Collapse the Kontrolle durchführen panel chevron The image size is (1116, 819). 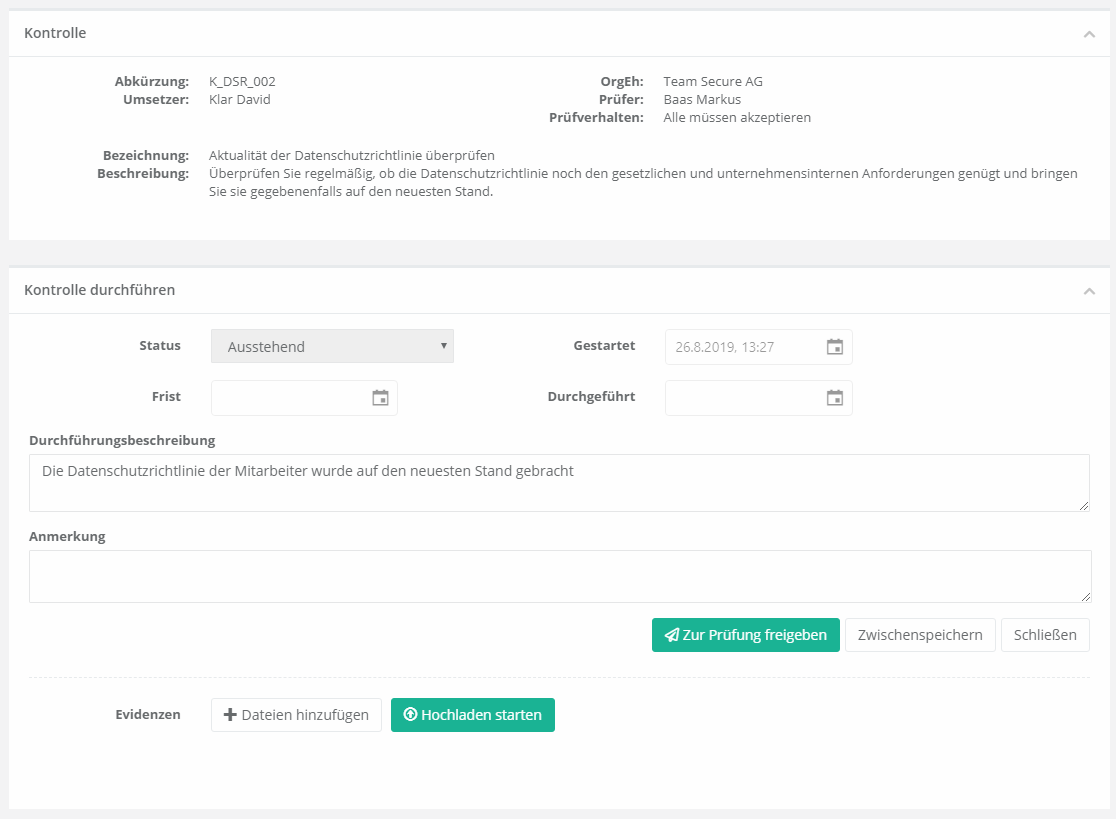tap(1089, 291)
